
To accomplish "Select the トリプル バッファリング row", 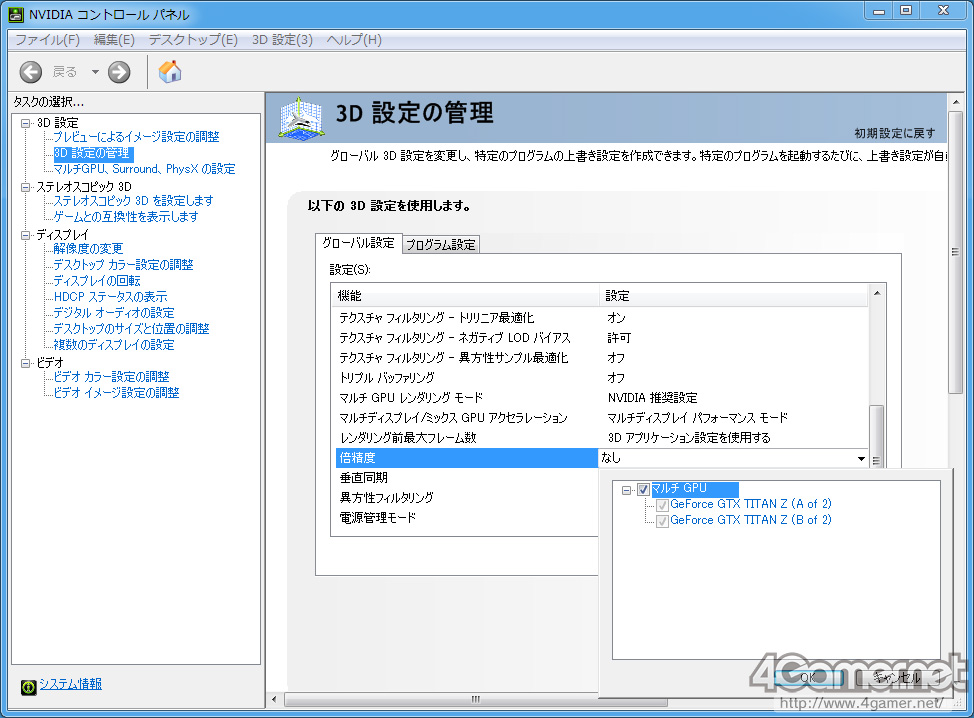I will coord(599,378).
